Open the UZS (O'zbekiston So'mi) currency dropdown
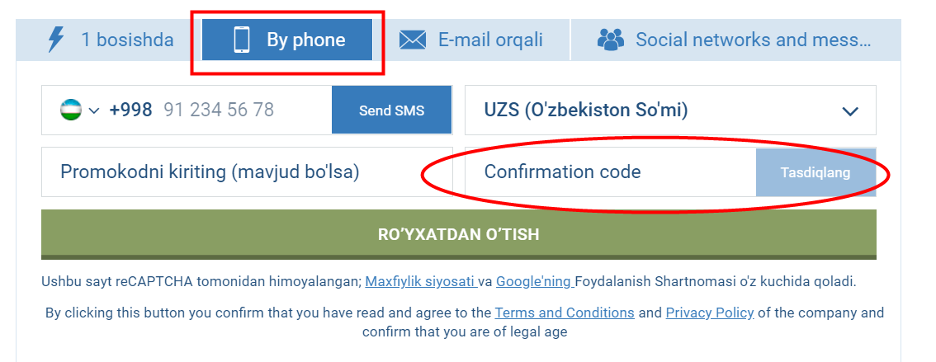936x362 pixels. (670, 110)
